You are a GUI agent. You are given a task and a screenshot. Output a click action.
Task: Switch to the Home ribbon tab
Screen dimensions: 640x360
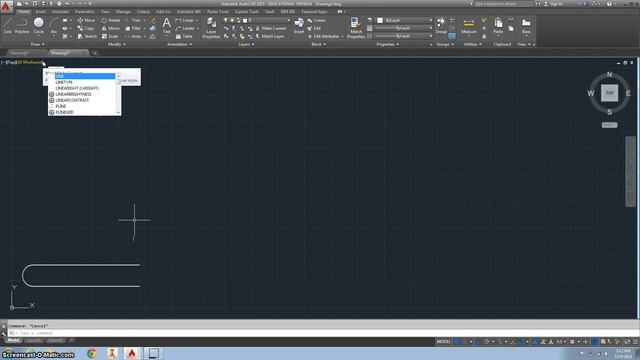24,11
